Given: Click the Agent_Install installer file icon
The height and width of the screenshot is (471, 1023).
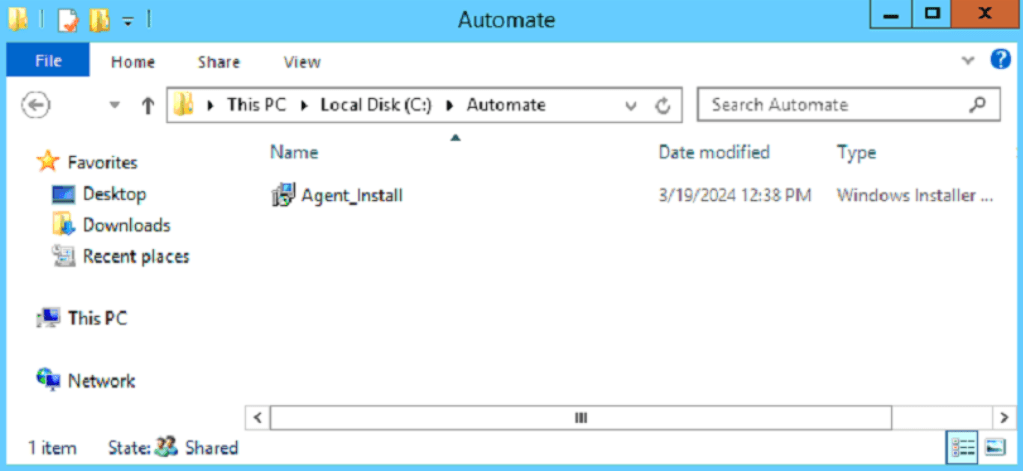Looking at the screenshot, I should 283,195.
